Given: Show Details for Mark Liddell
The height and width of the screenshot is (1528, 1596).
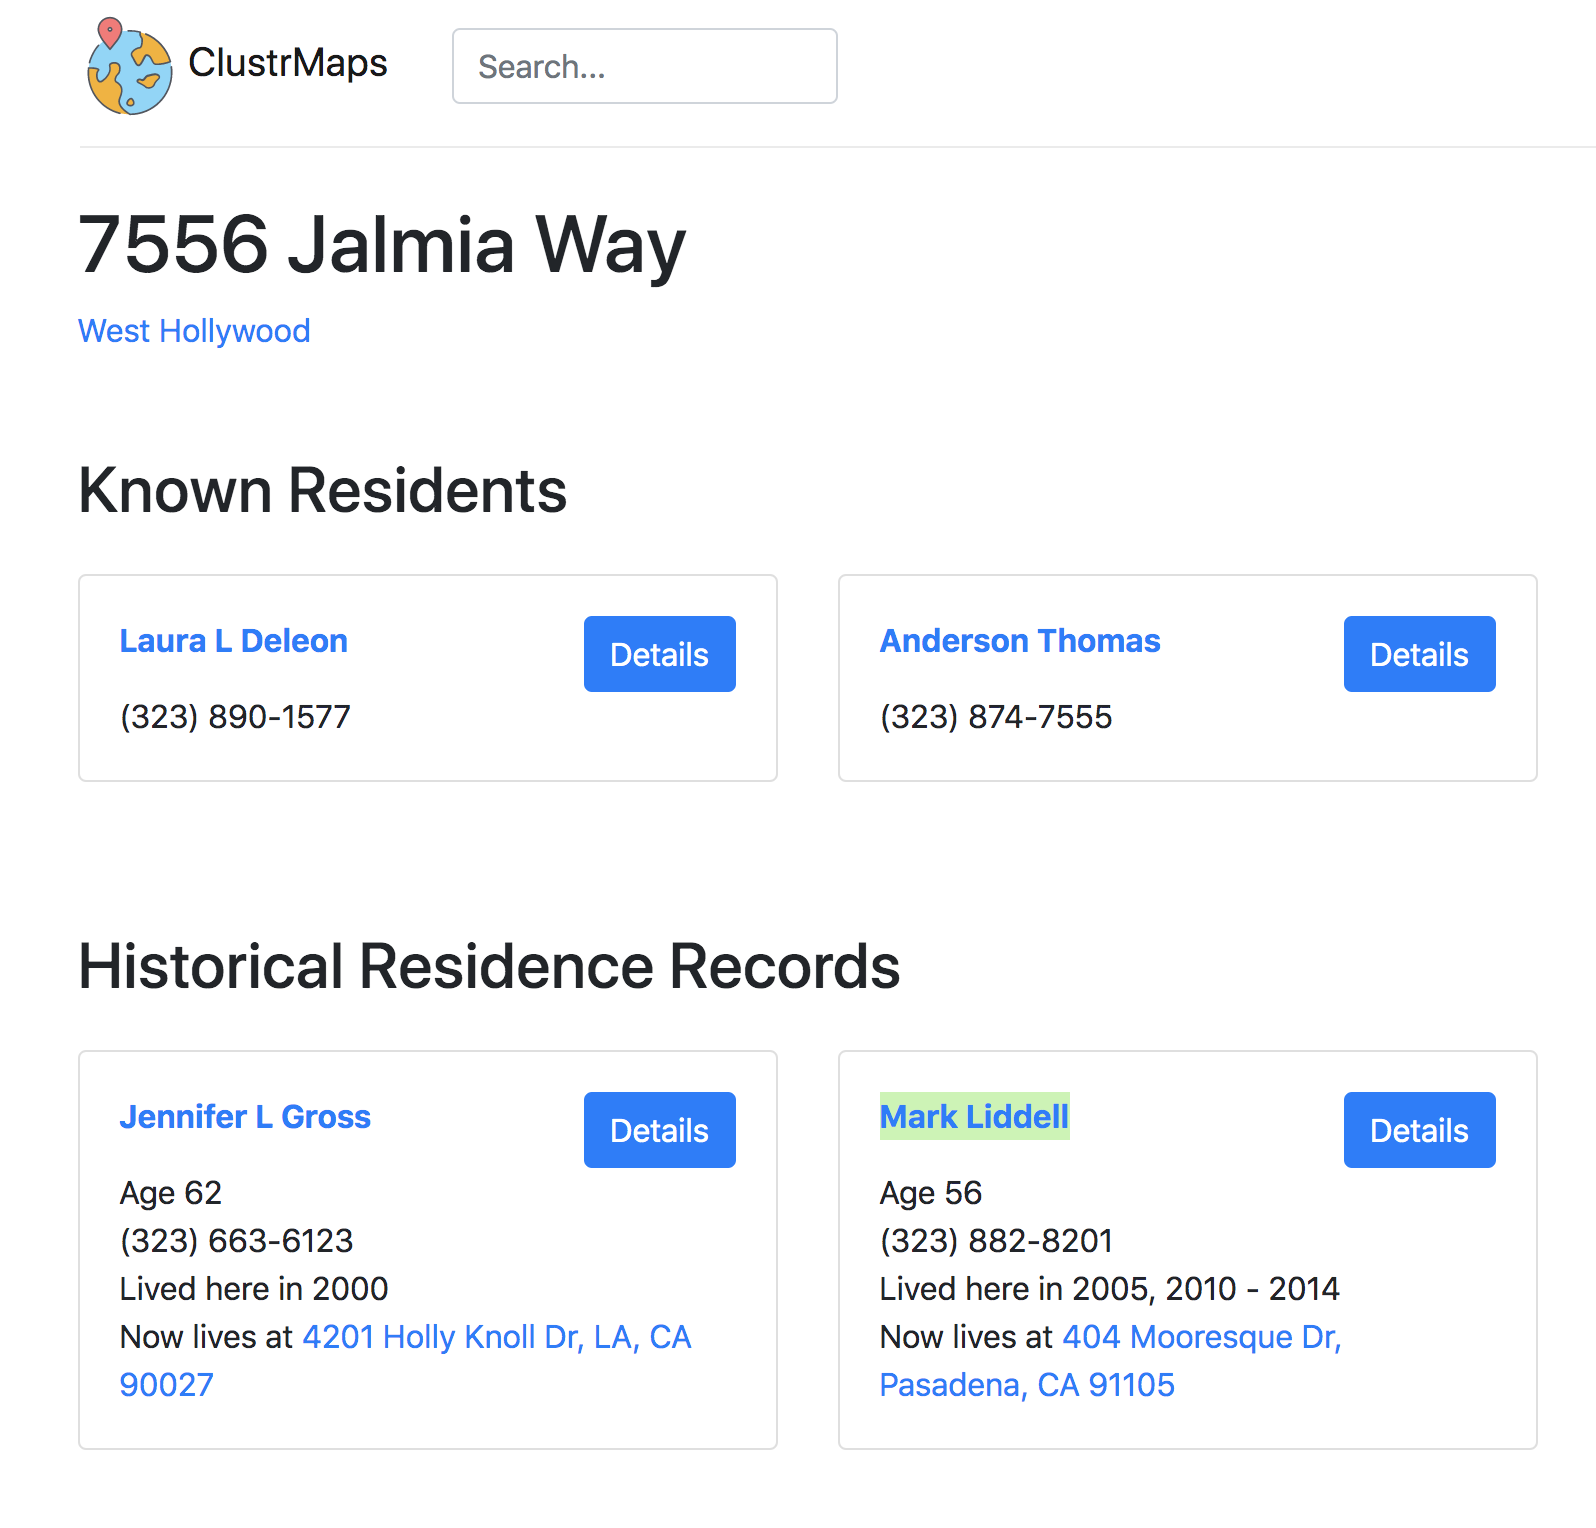Looking at the screenshot, I should (1418, 1130).
